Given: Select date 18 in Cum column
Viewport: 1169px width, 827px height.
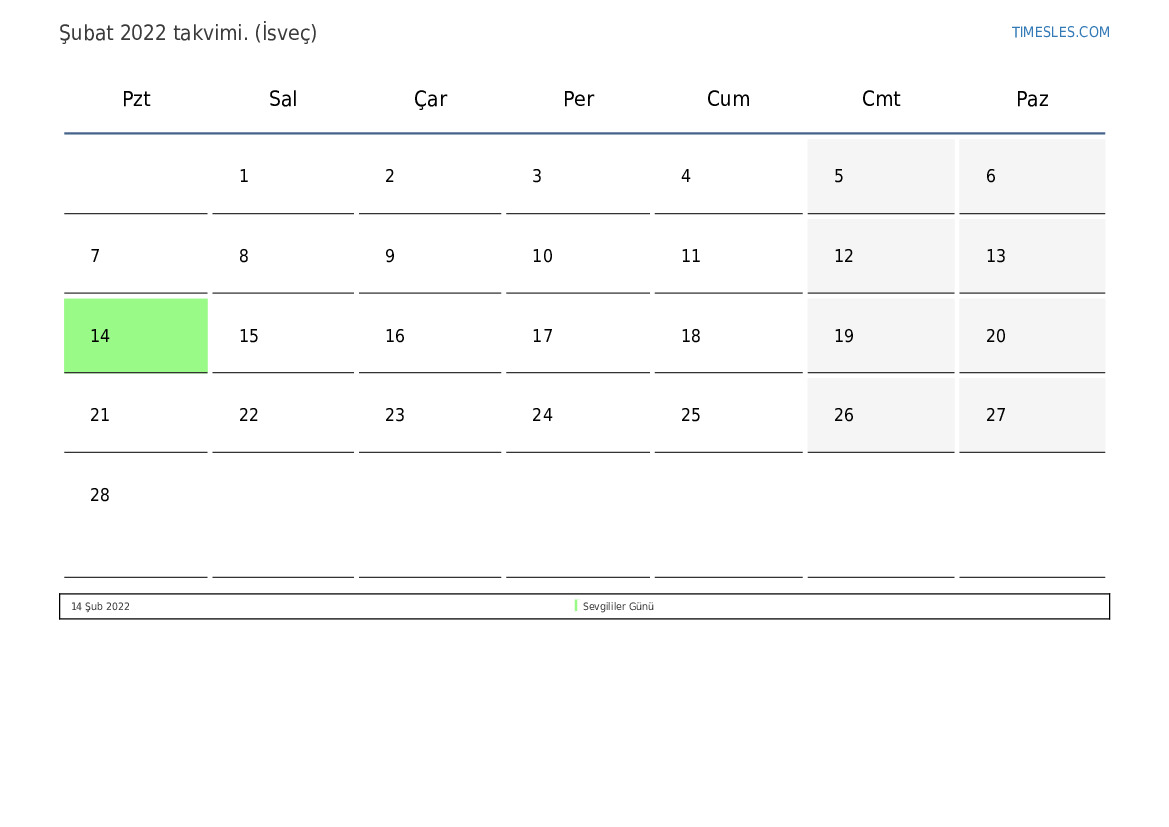Looking at the screenshot, I should [728, 337].
